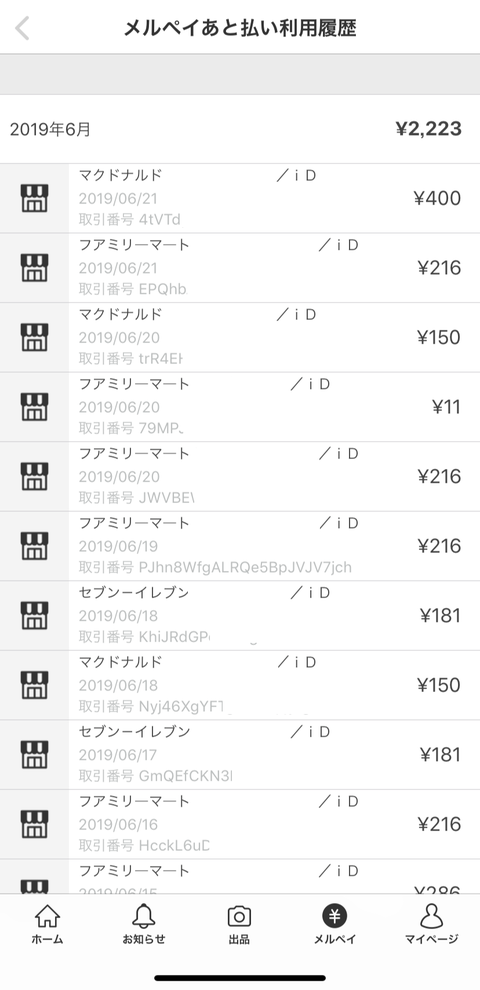Open the 2019/06/18 セブンーイレブン ¥181 transaction
This screenshot has height=990, width=480.
tap(240, 616)
